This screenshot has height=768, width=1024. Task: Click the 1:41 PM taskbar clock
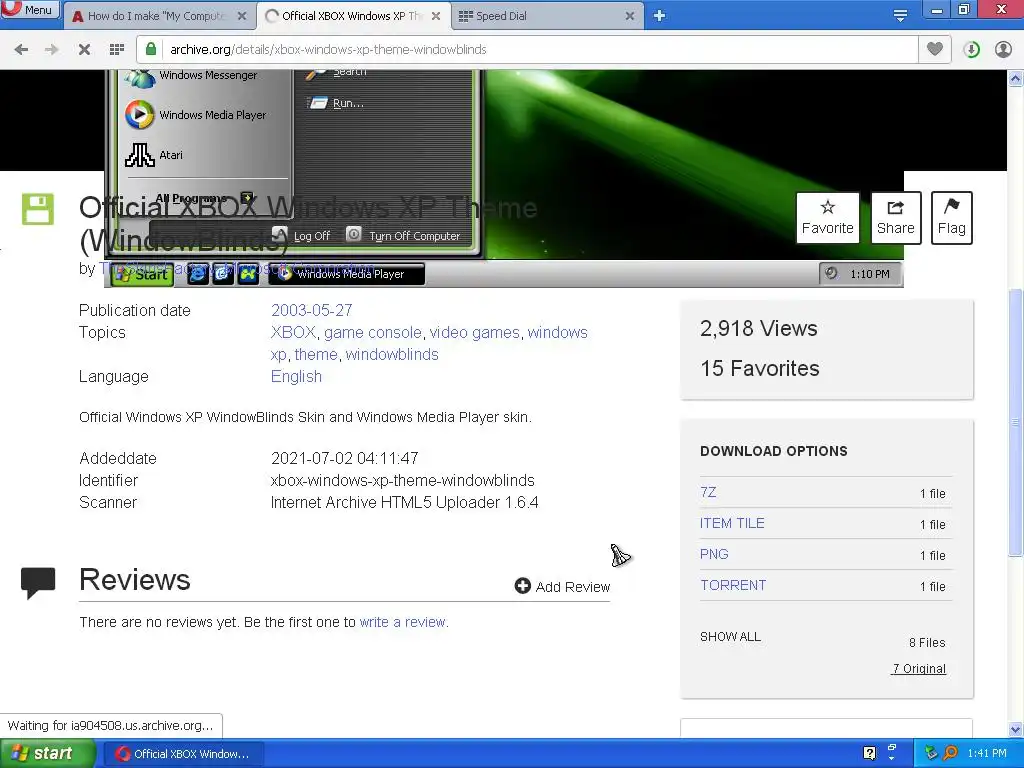coord(987,753)
